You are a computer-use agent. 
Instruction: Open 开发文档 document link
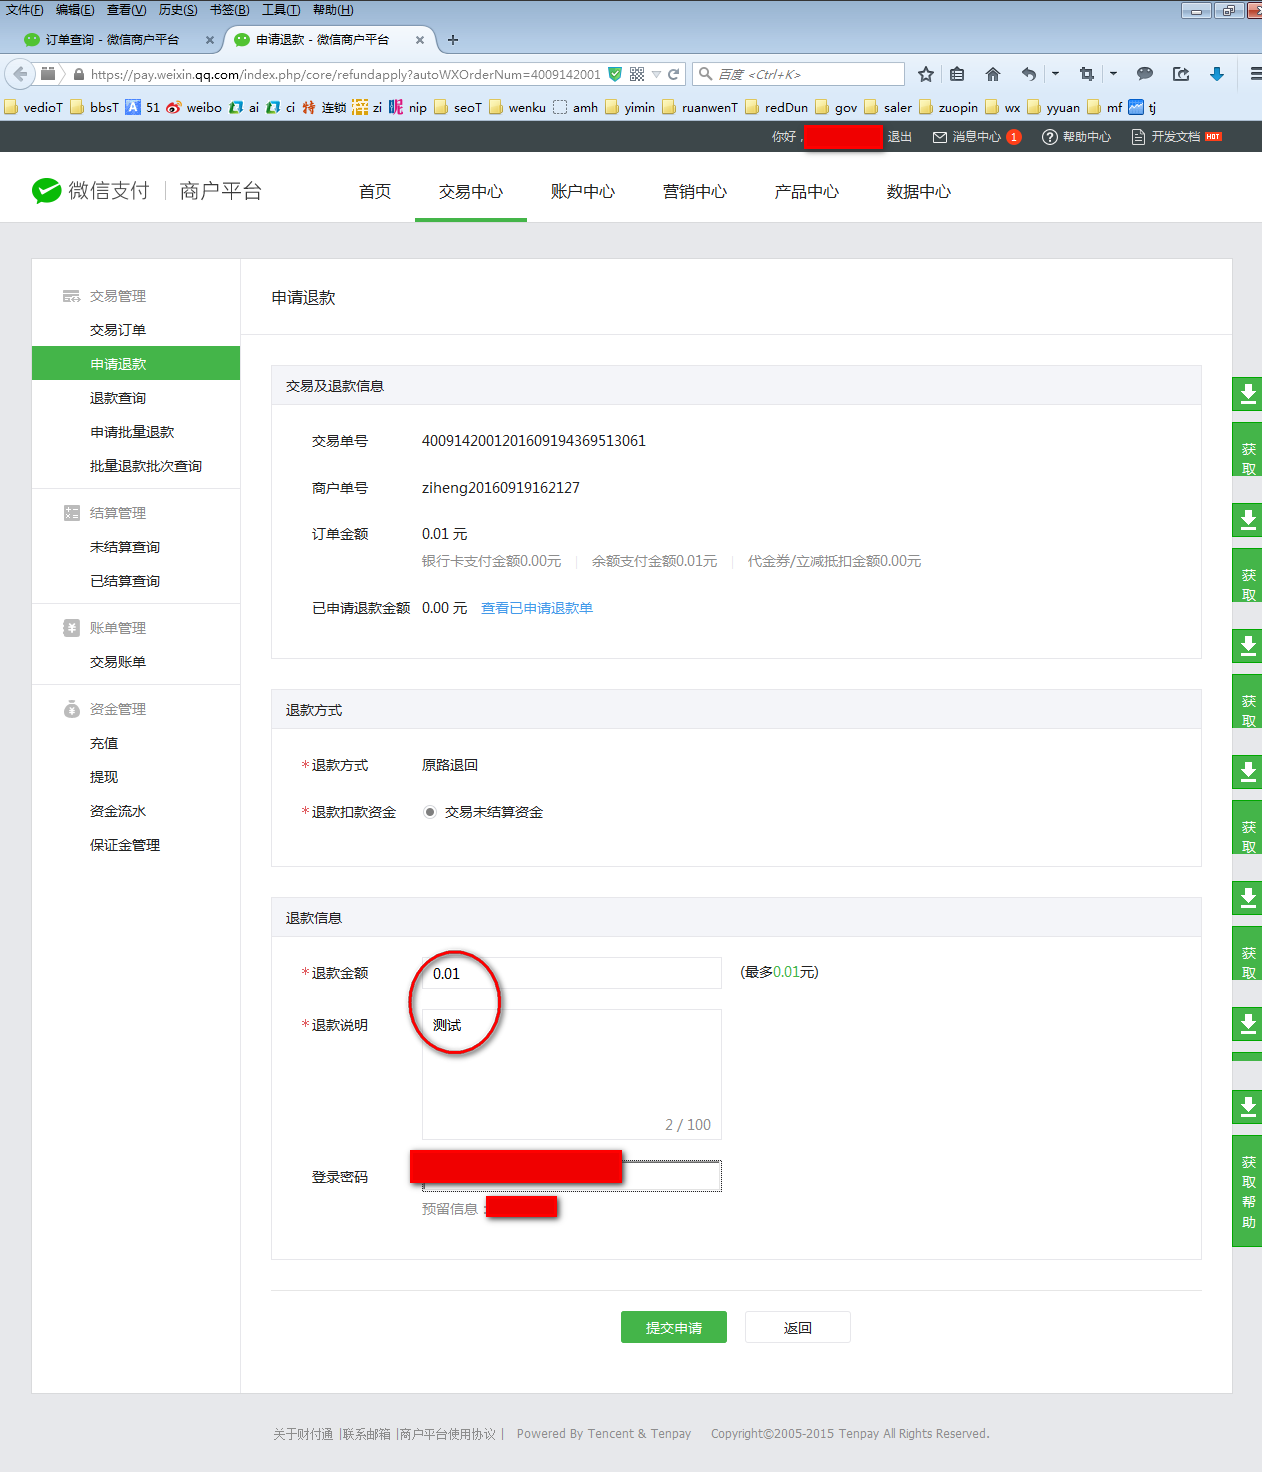[x=1176, y=137]
